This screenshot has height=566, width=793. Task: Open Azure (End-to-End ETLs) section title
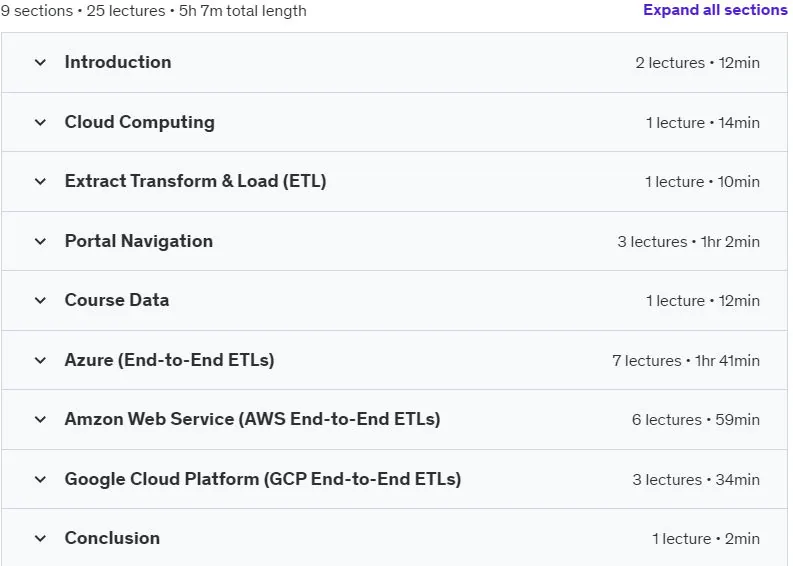(x=169, y=360)
